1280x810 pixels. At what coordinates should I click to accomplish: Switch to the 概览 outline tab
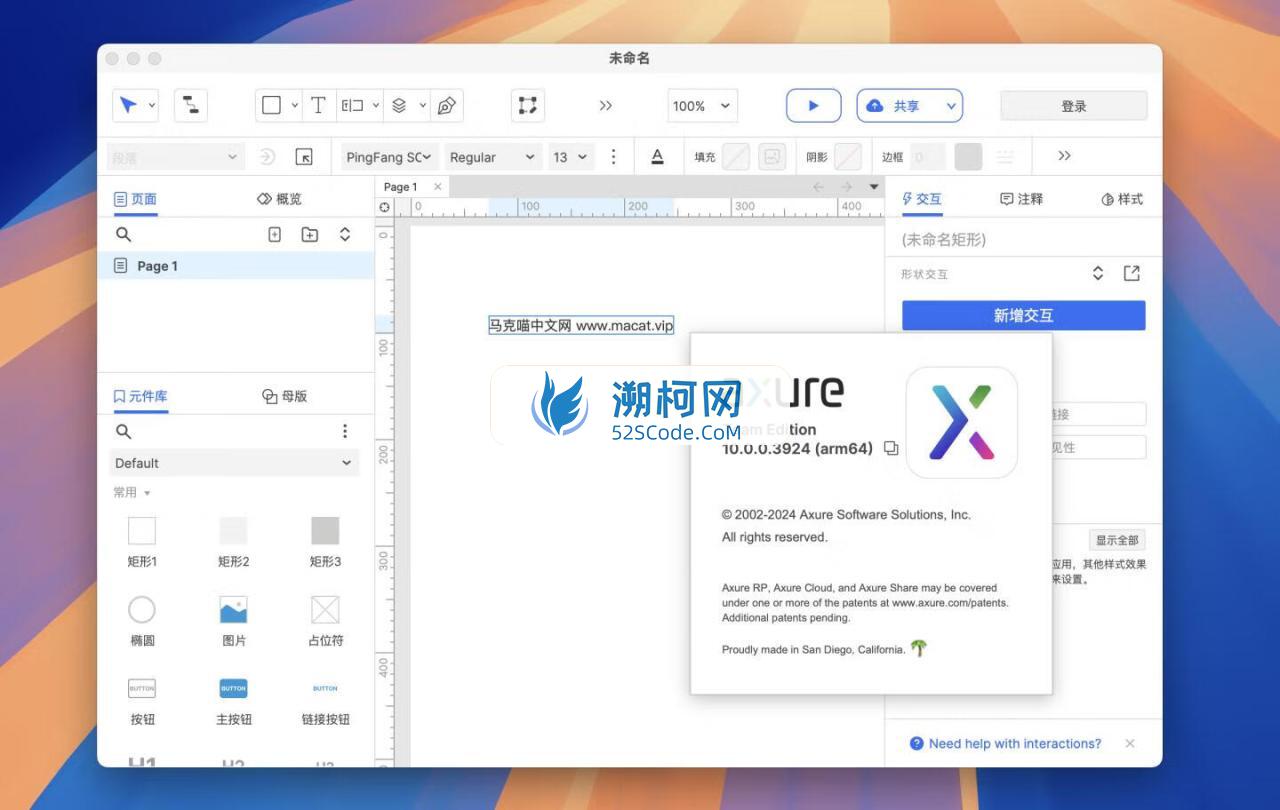click(x=279, y=199)
